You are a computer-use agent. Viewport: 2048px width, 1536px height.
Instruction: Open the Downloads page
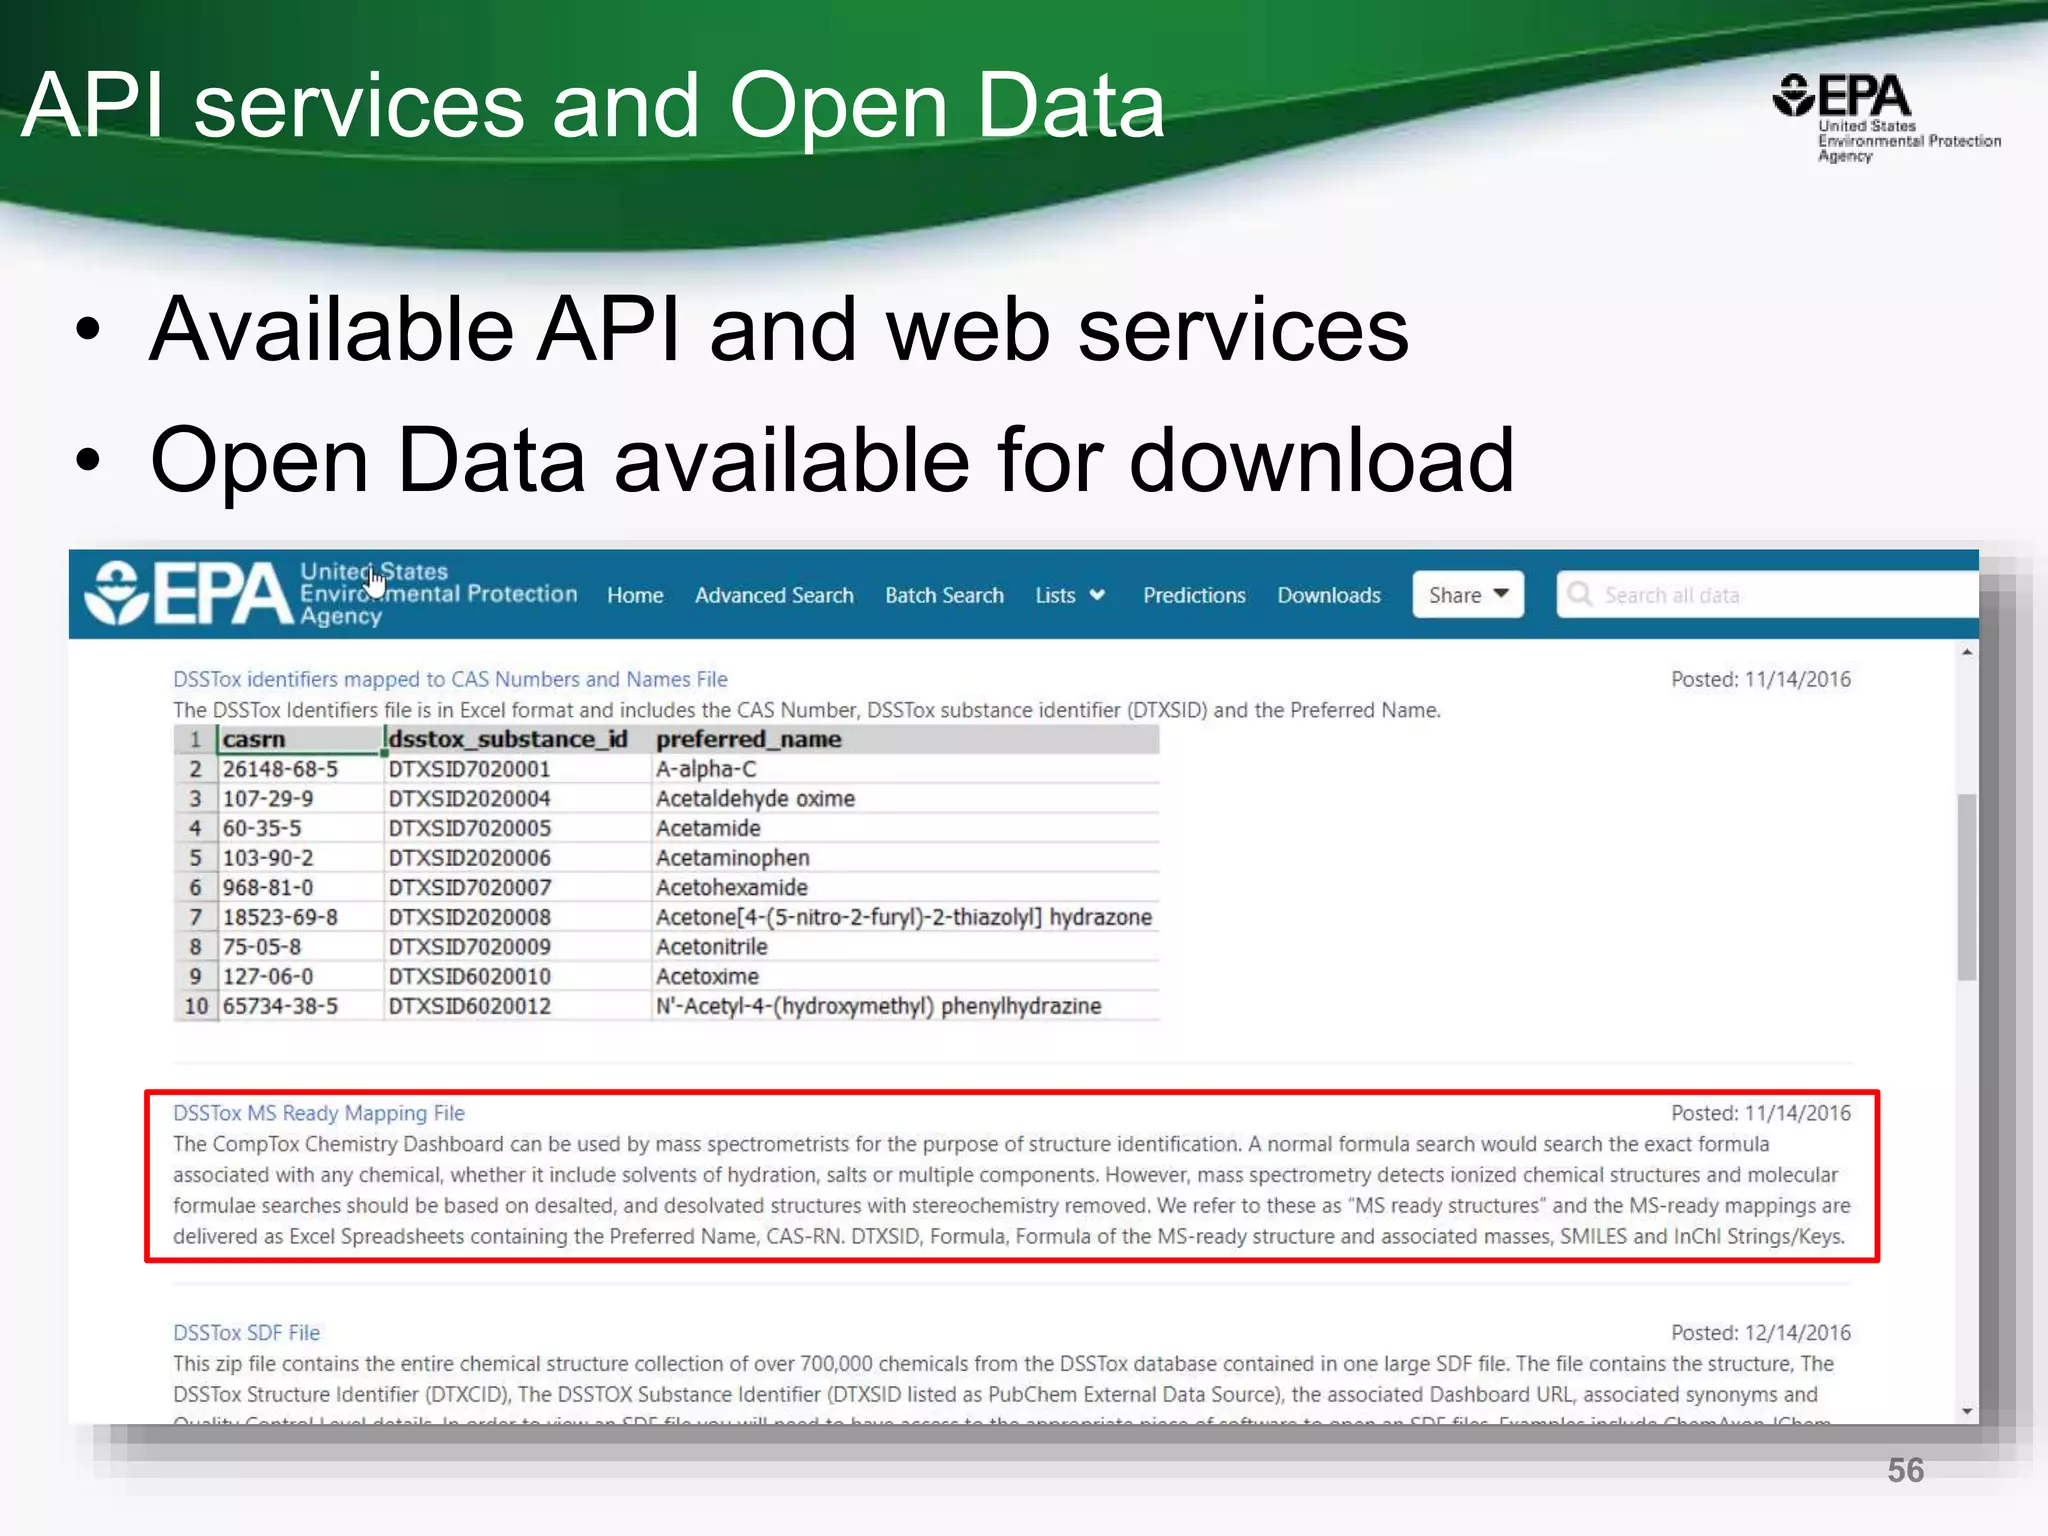click(1329, 595)
